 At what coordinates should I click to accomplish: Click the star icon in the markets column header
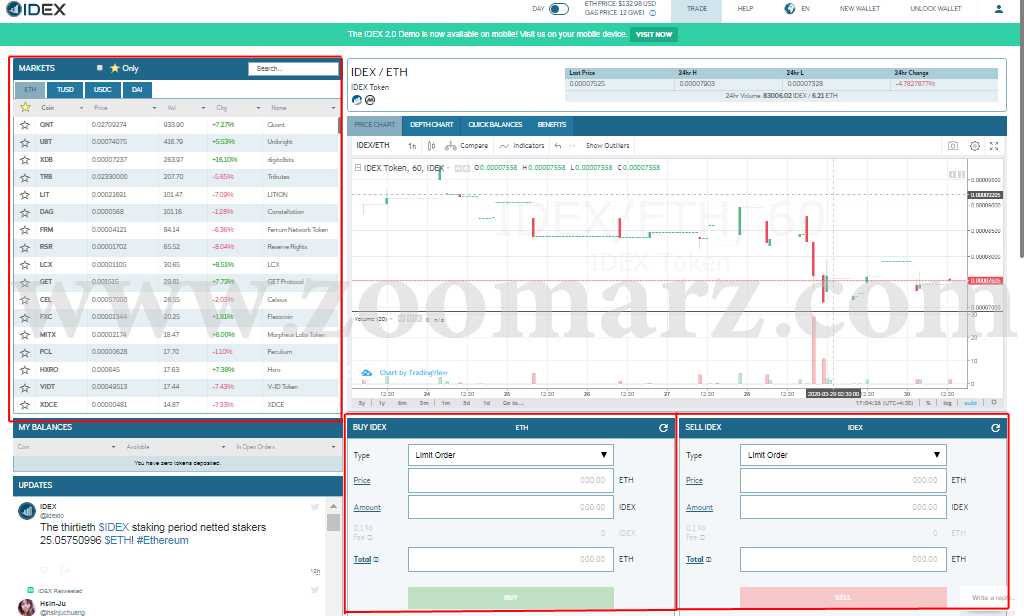[x=25, y=107]
